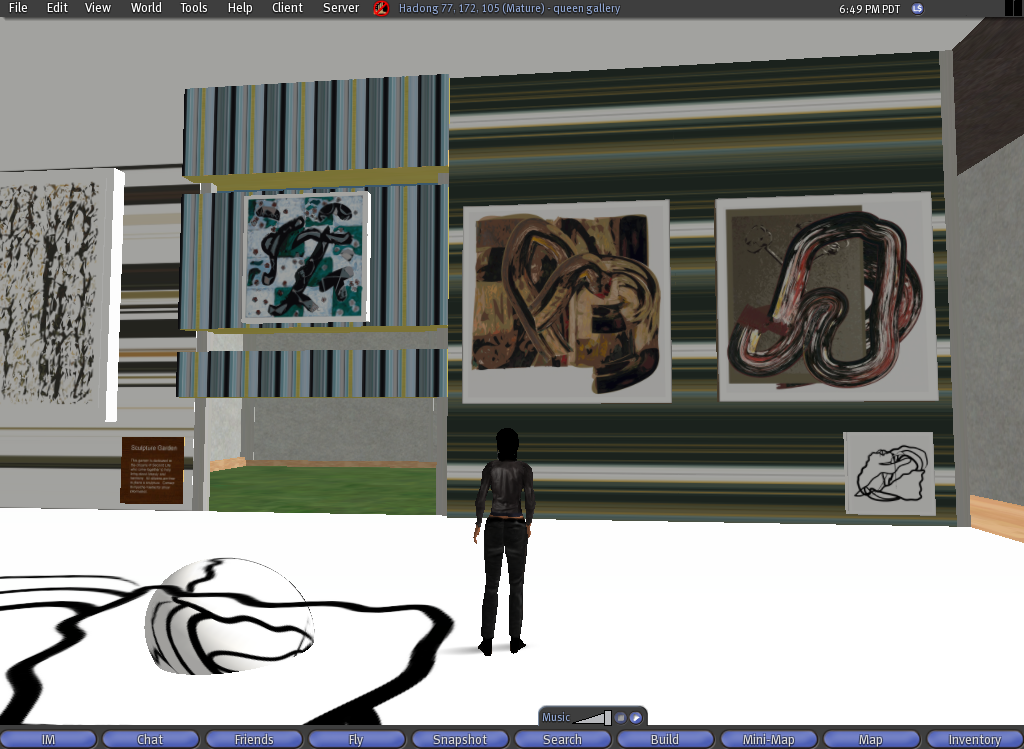1024x749 pixels.
Task: Open the world Map
Action: pyautogui.click(x=871, y=739)
